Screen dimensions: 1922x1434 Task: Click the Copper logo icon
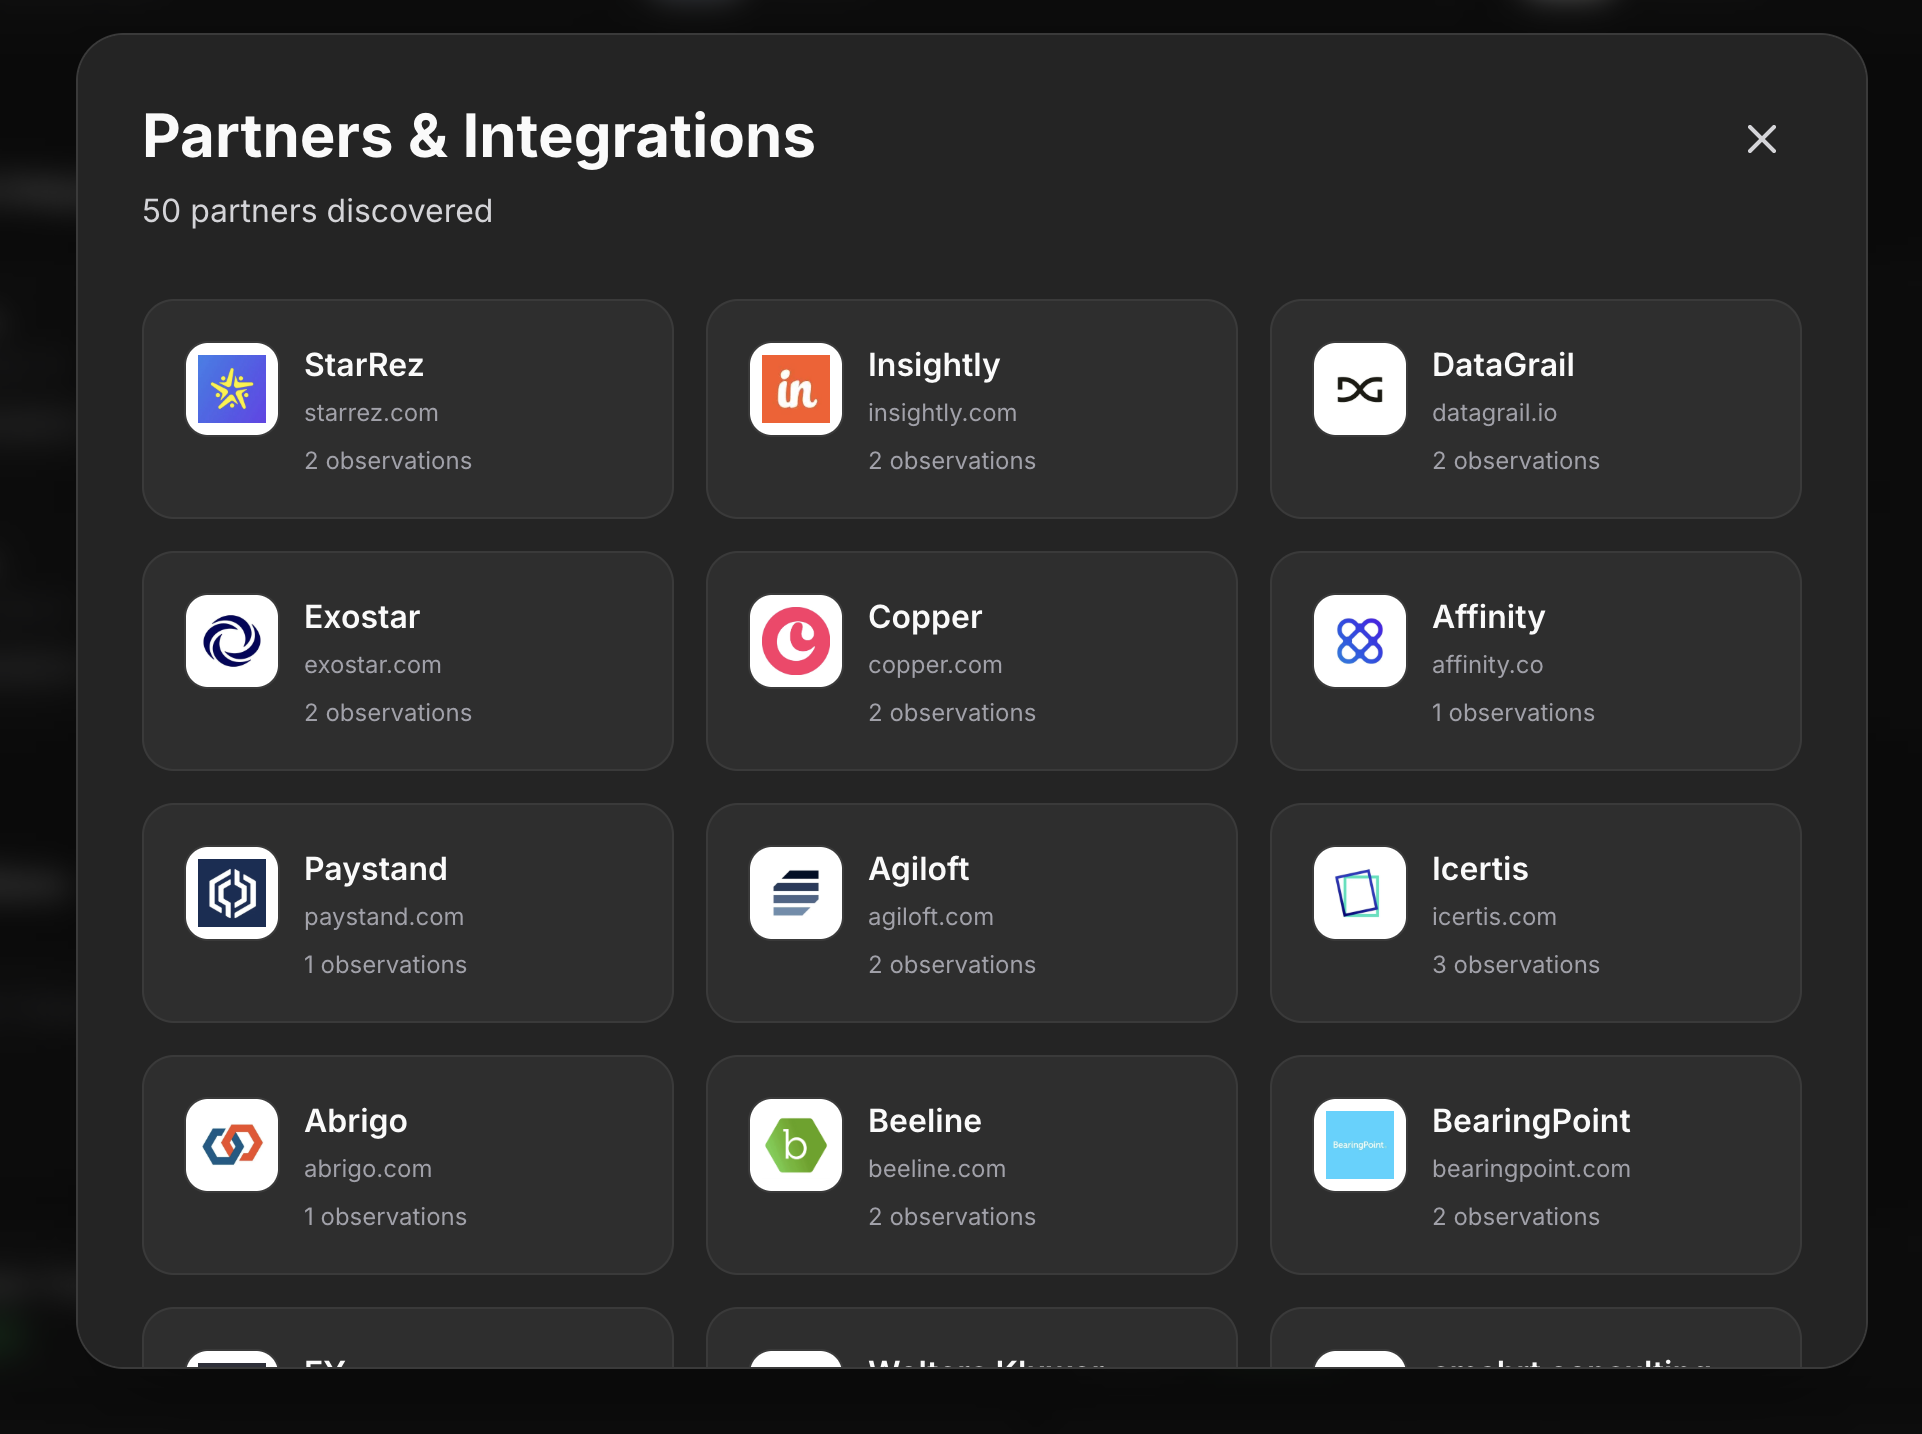(795, 641)
